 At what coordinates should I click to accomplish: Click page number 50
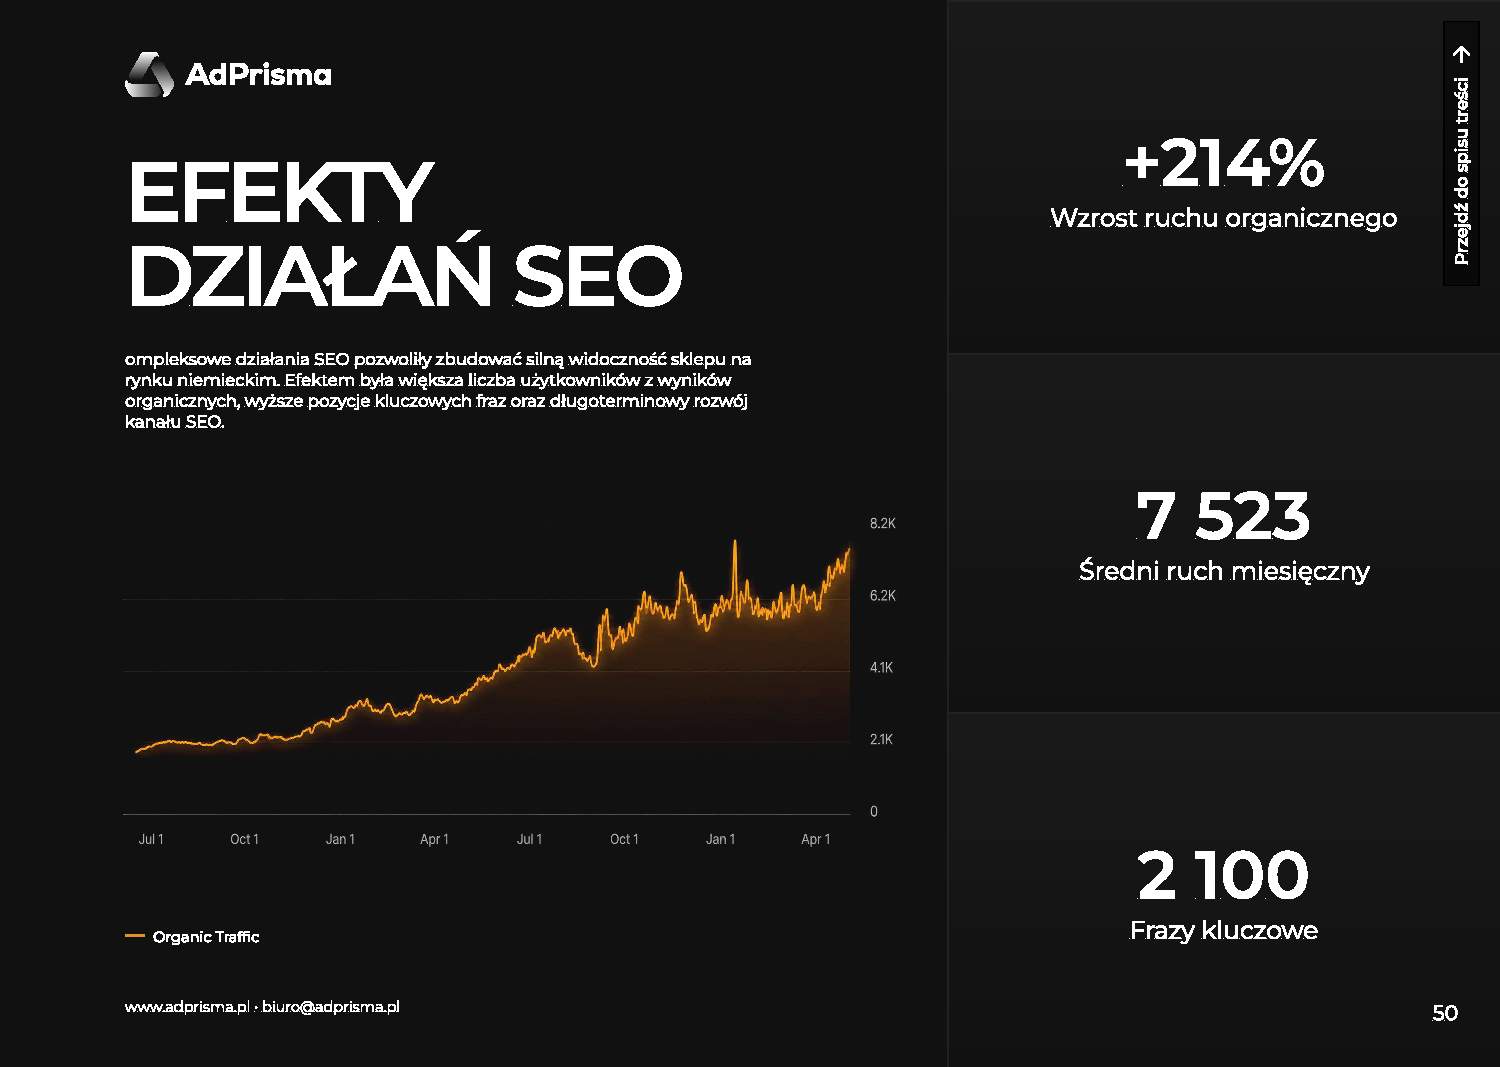tap(1445, 1013)
